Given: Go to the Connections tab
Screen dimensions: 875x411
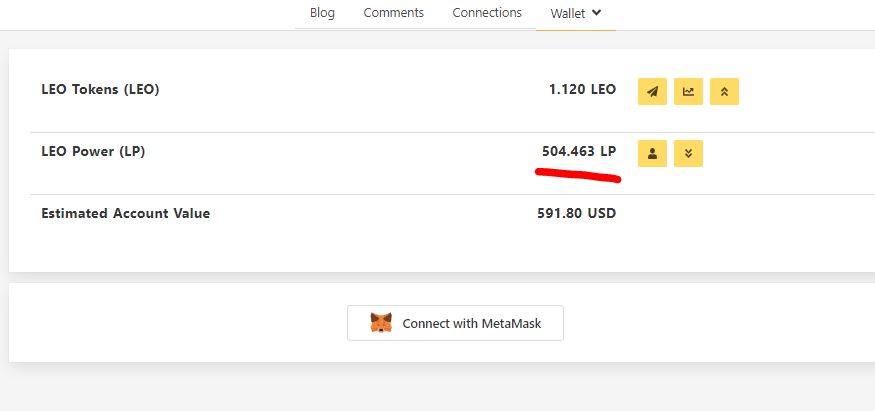Looking at the screenshot, I should click(487, 12).
